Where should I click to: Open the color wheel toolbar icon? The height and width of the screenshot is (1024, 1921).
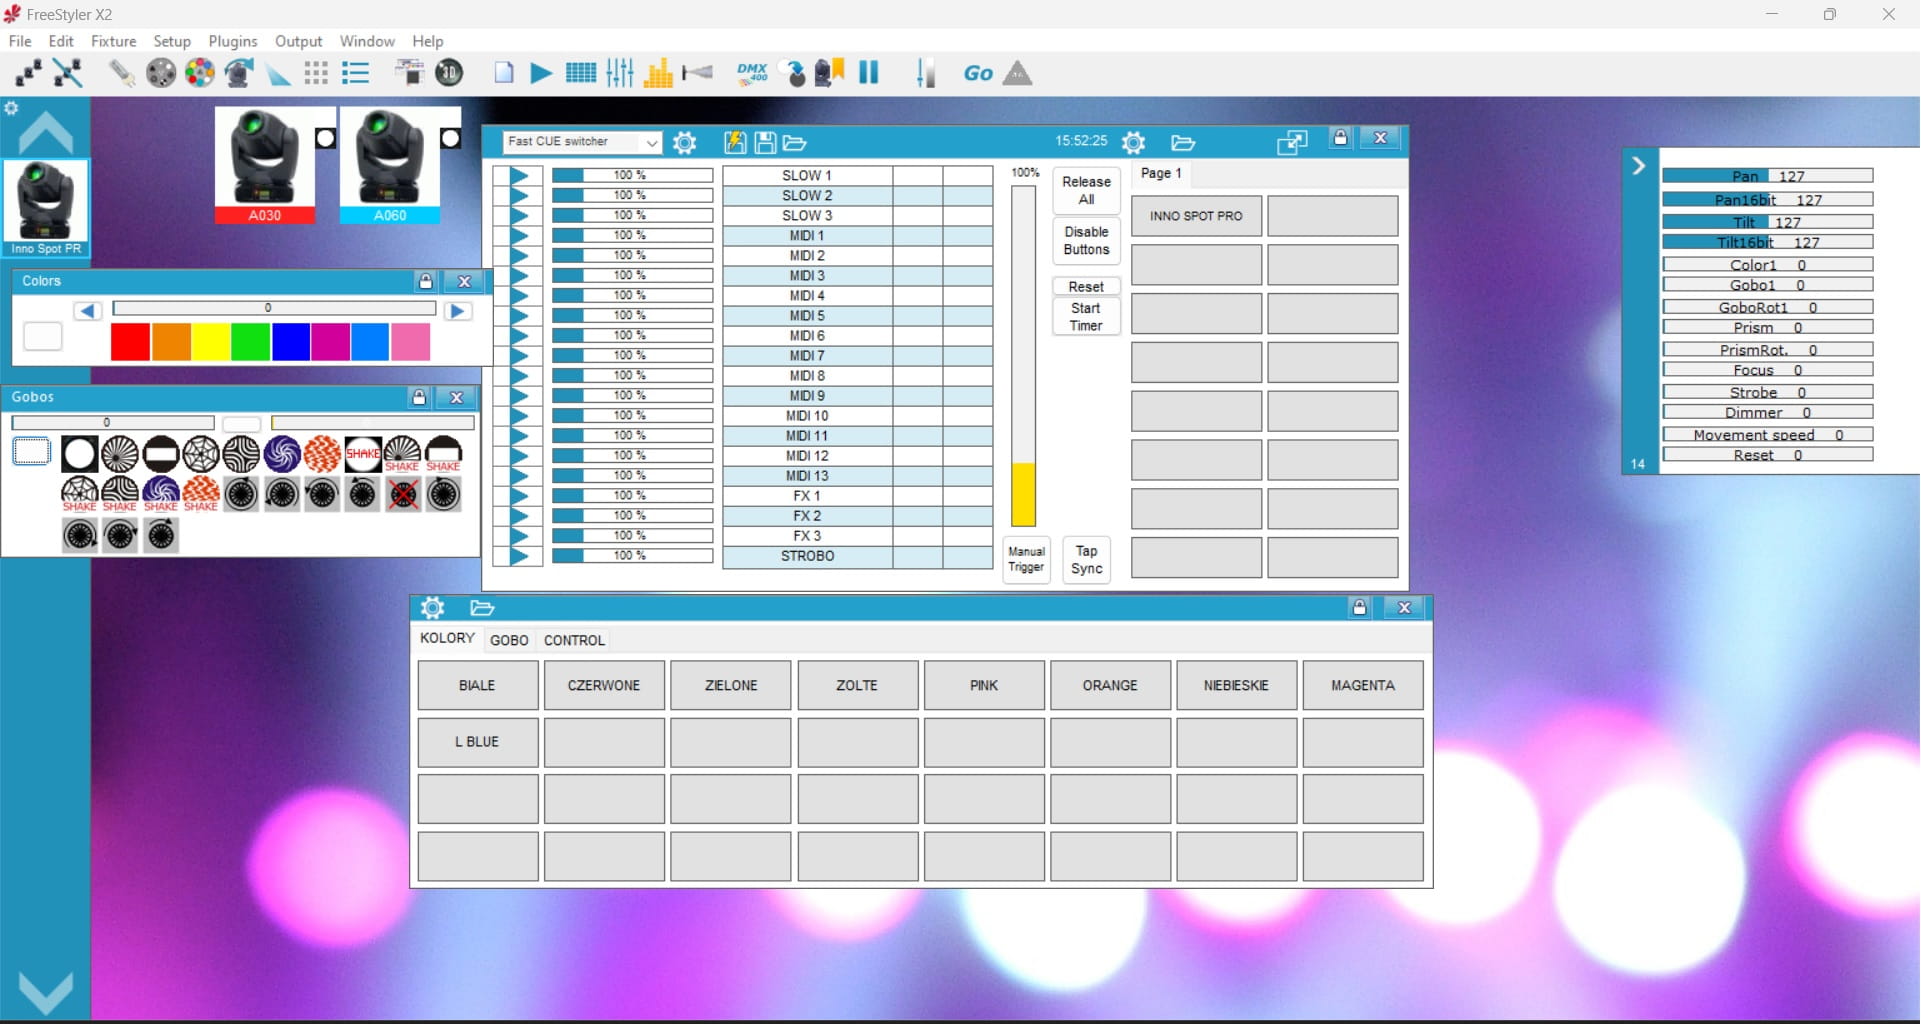pyautogui.click(x=200, y=73)
